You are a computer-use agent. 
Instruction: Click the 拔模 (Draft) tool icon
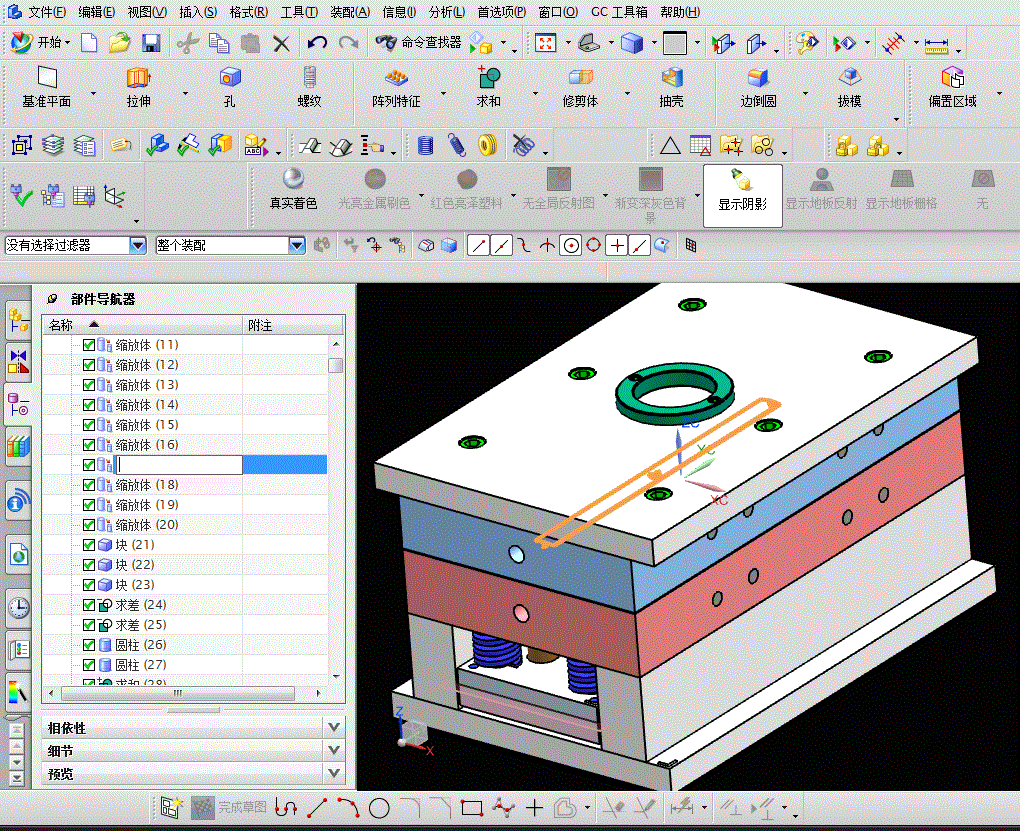point(849,79)
